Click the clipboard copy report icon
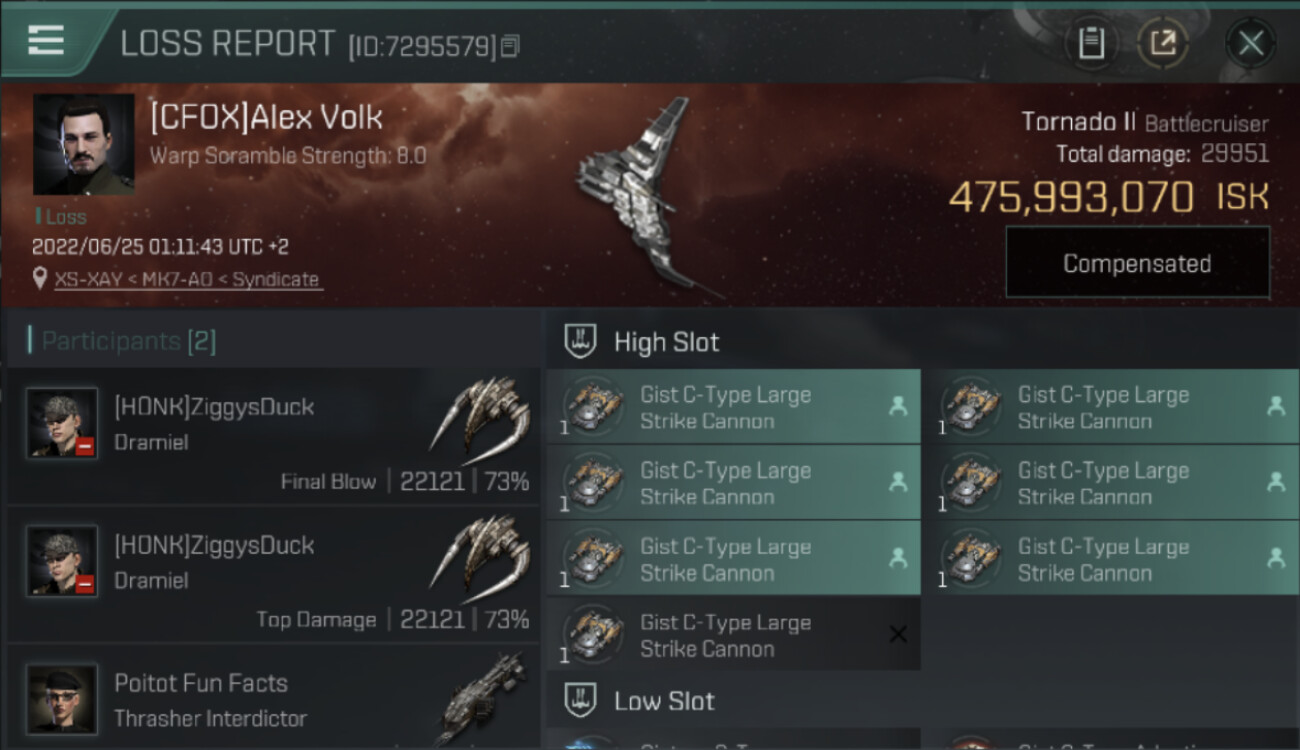The image size is (1300, 750). point(1091,43)
